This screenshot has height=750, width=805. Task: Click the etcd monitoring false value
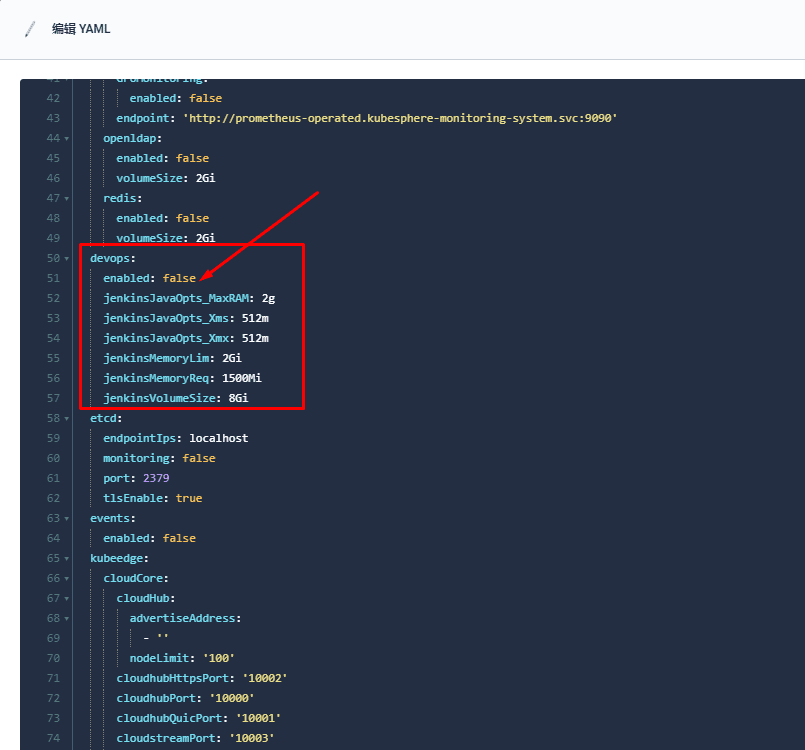pyautogui.click(x=199, y=458)
